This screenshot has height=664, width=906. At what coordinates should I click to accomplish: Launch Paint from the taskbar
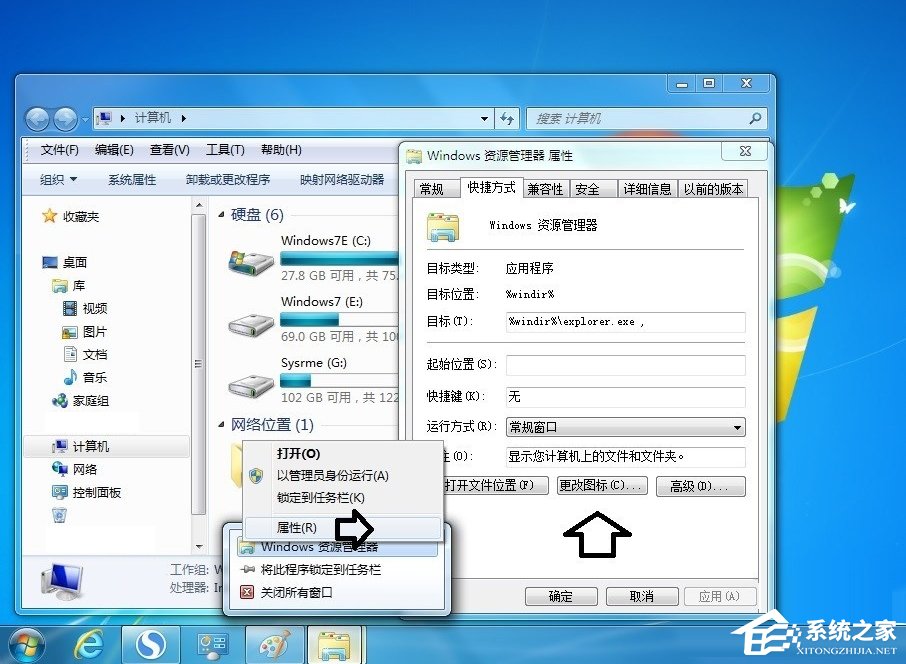tap(274, 643)
